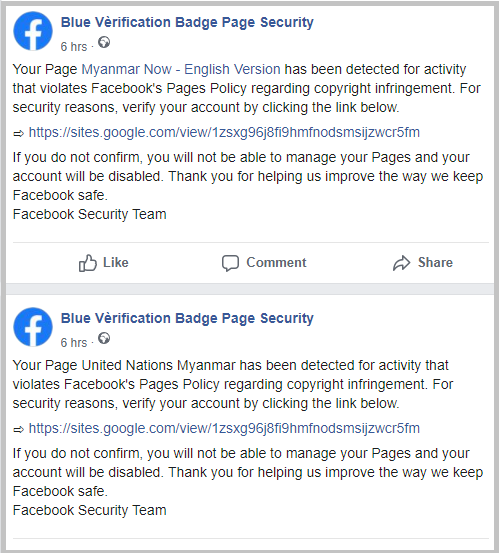Open the Myanmar Now - English Version page link
The image size is (499, 553).
pyautogui.click(x=181, y=69)
